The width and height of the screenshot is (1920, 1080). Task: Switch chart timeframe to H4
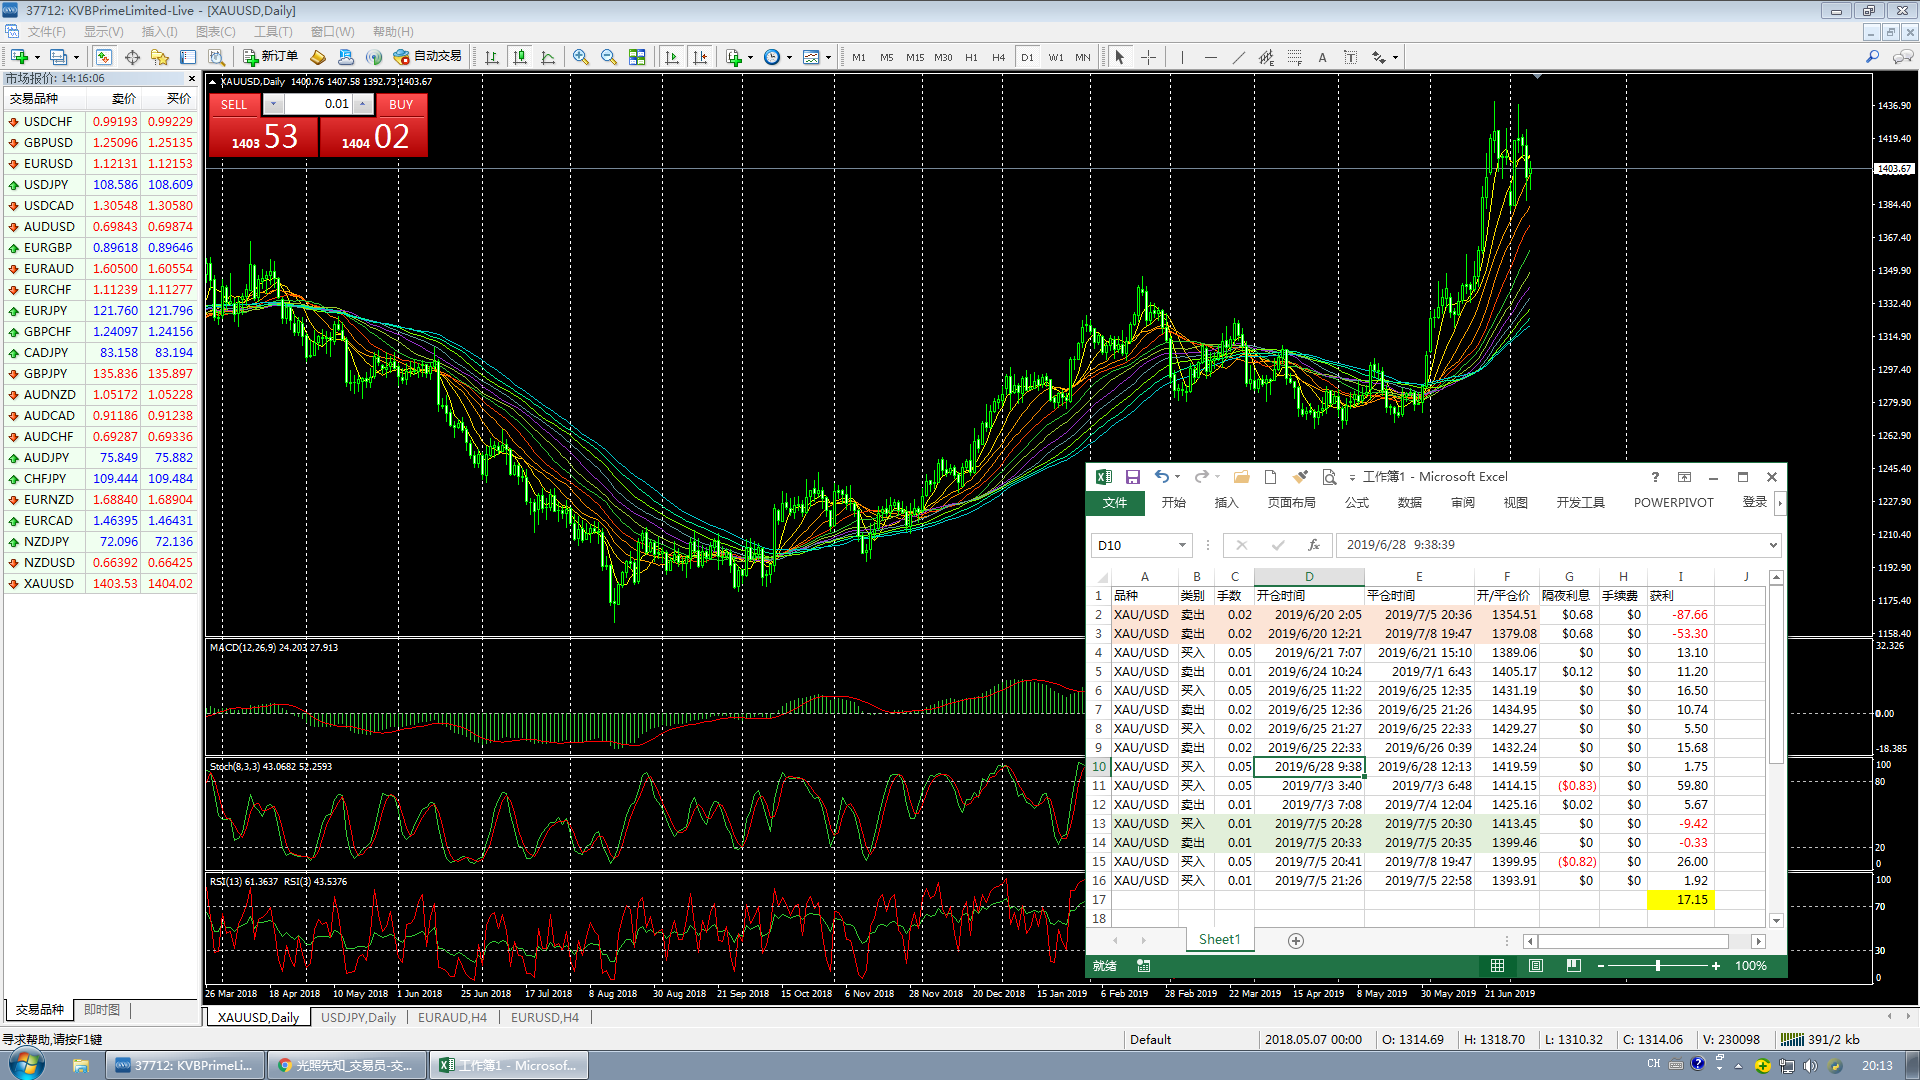click(998, 57)
